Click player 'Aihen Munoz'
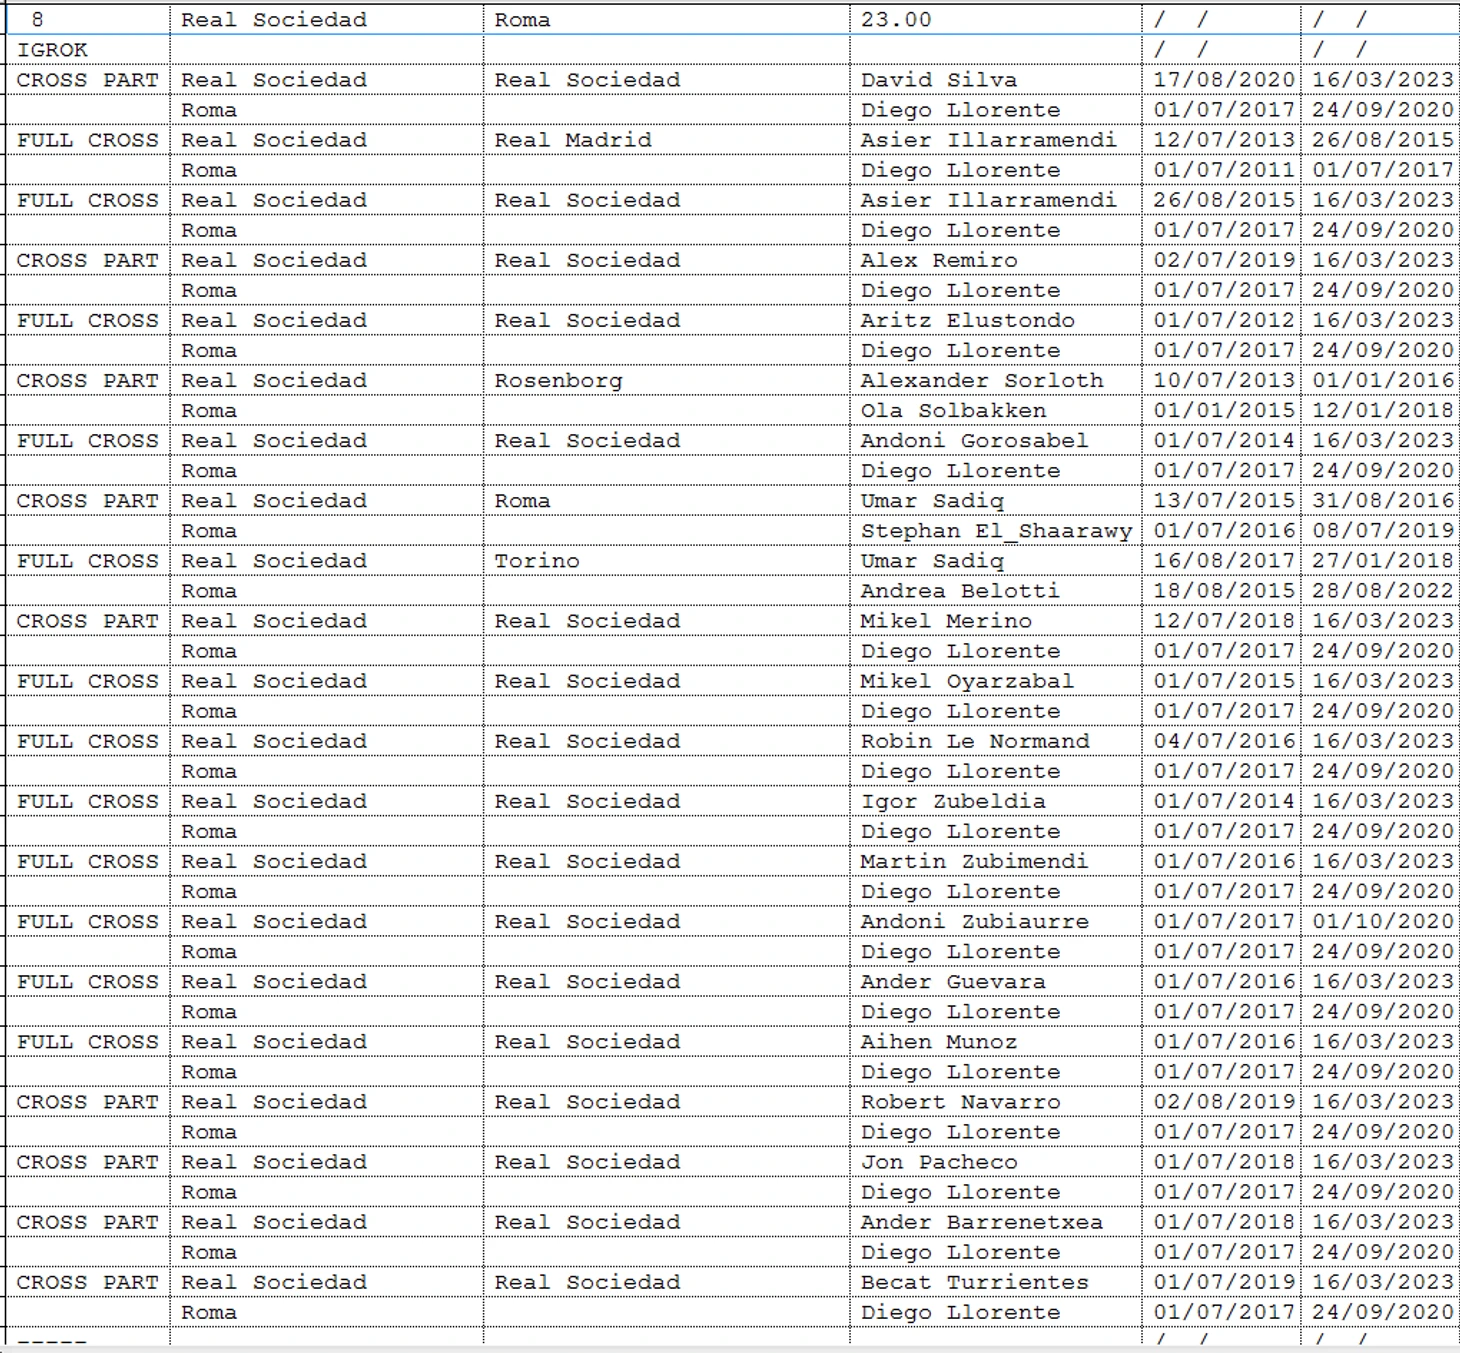Image resolution: width=1460 pixels, height=1353 pixels. tap(939, 1041)
